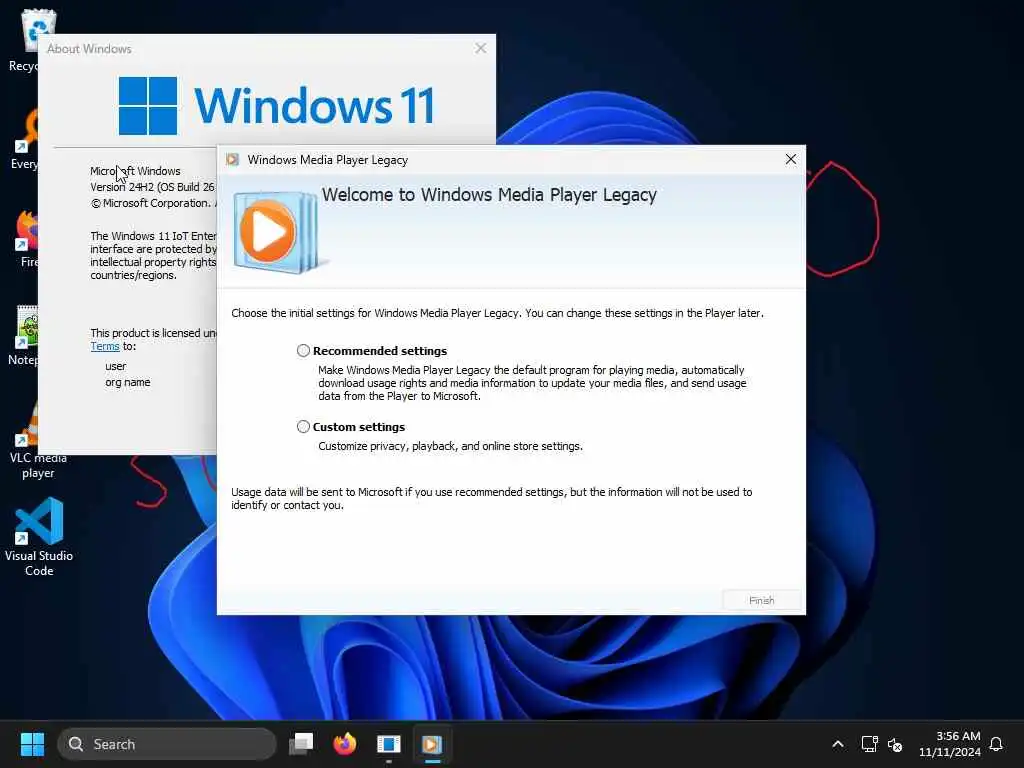Close the About Windows window

(481, 48)
